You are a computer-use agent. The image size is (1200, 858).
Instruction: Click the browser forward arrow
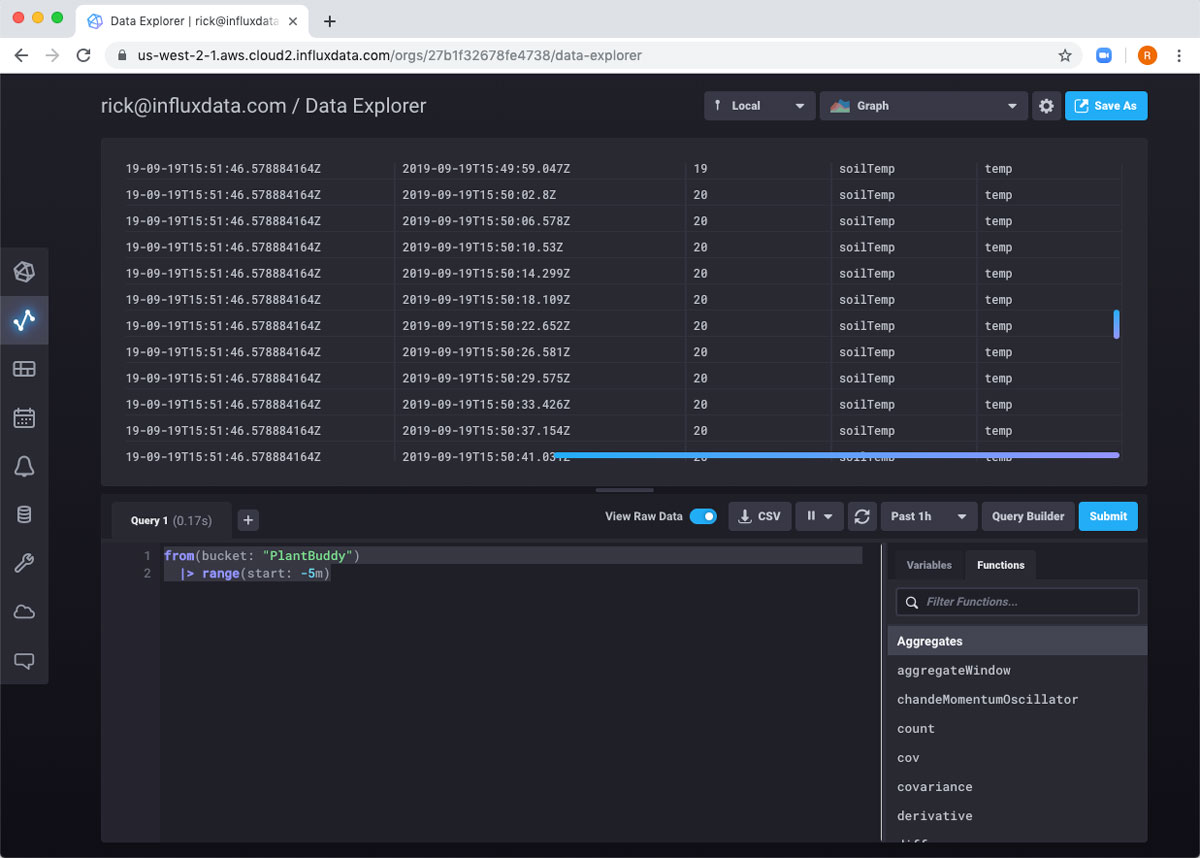[52, 56]
